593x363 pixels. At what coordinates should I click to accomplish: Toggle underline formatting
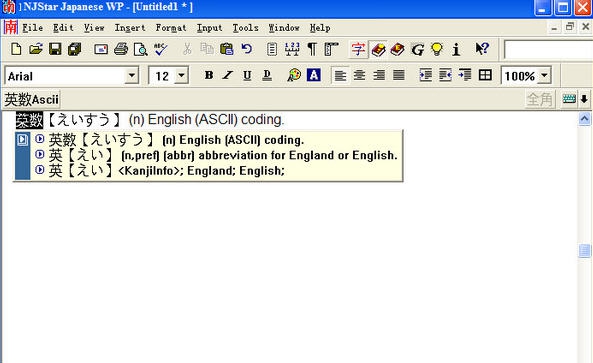click(x=247, y=76)
